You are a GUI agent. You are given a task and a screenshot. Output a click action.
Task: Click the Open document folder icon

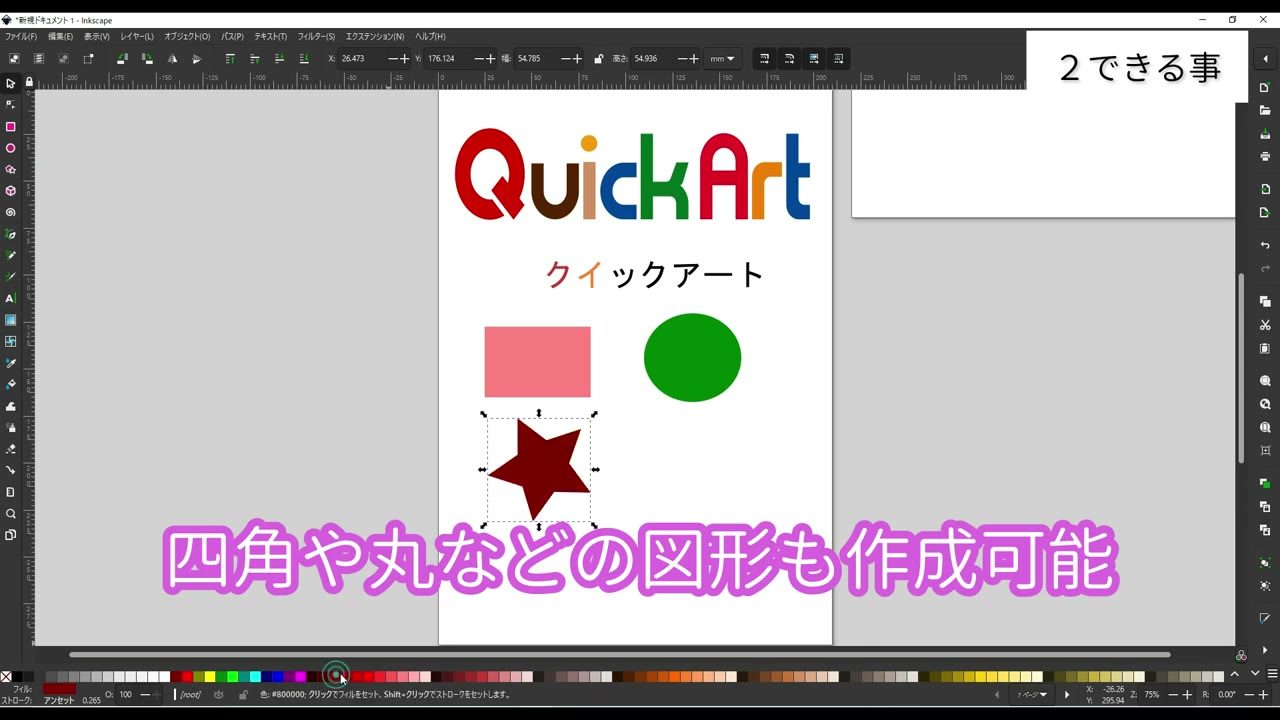[1265, 110]
